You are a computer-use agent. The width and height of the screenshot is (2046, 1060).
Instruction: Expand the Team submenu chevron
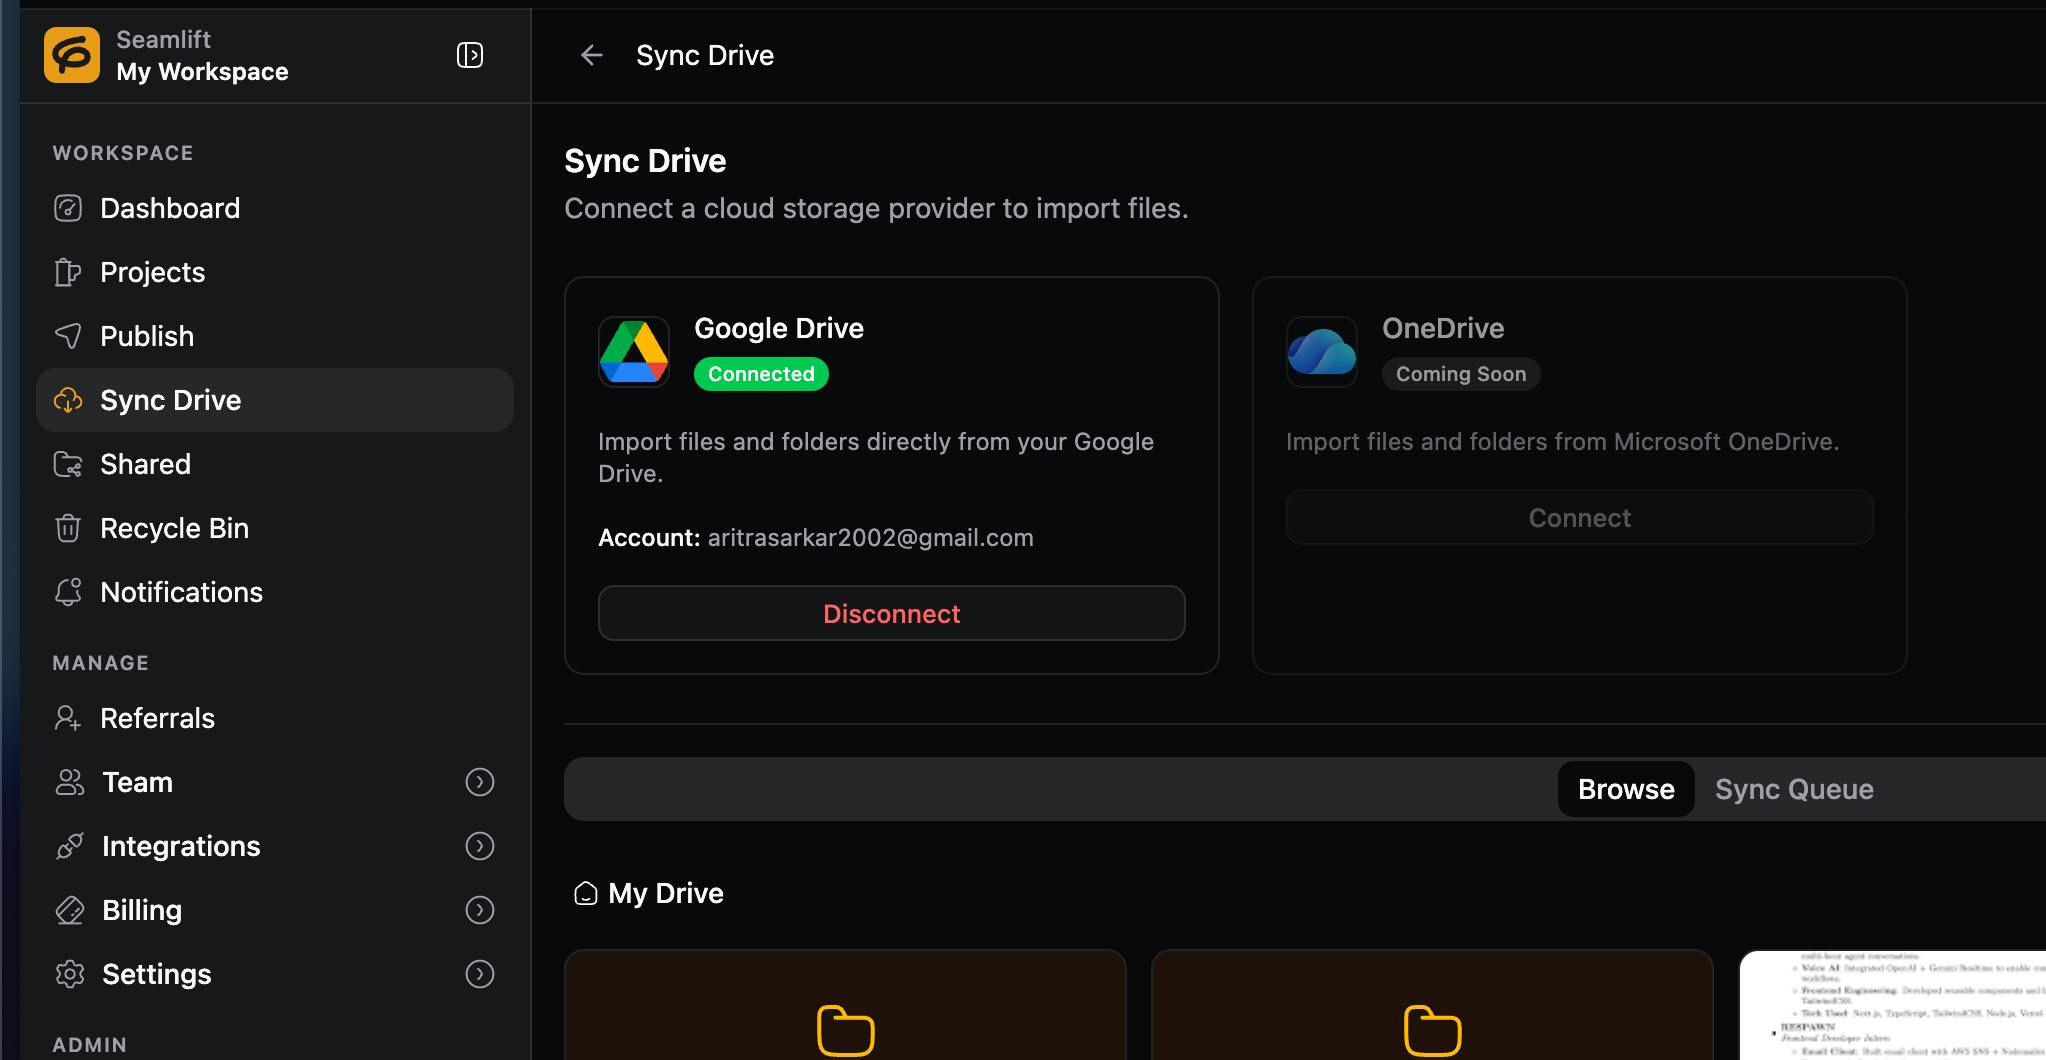click(x=480, y=782)
